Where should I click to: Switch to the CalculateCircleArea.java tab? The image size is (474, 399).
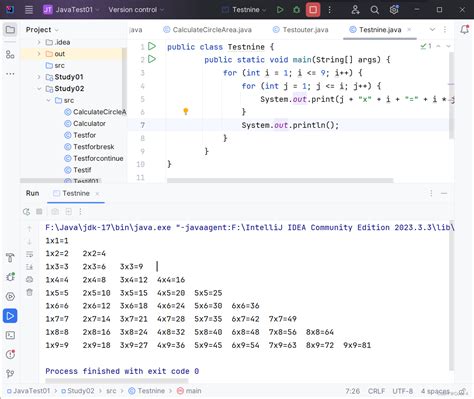207,30
